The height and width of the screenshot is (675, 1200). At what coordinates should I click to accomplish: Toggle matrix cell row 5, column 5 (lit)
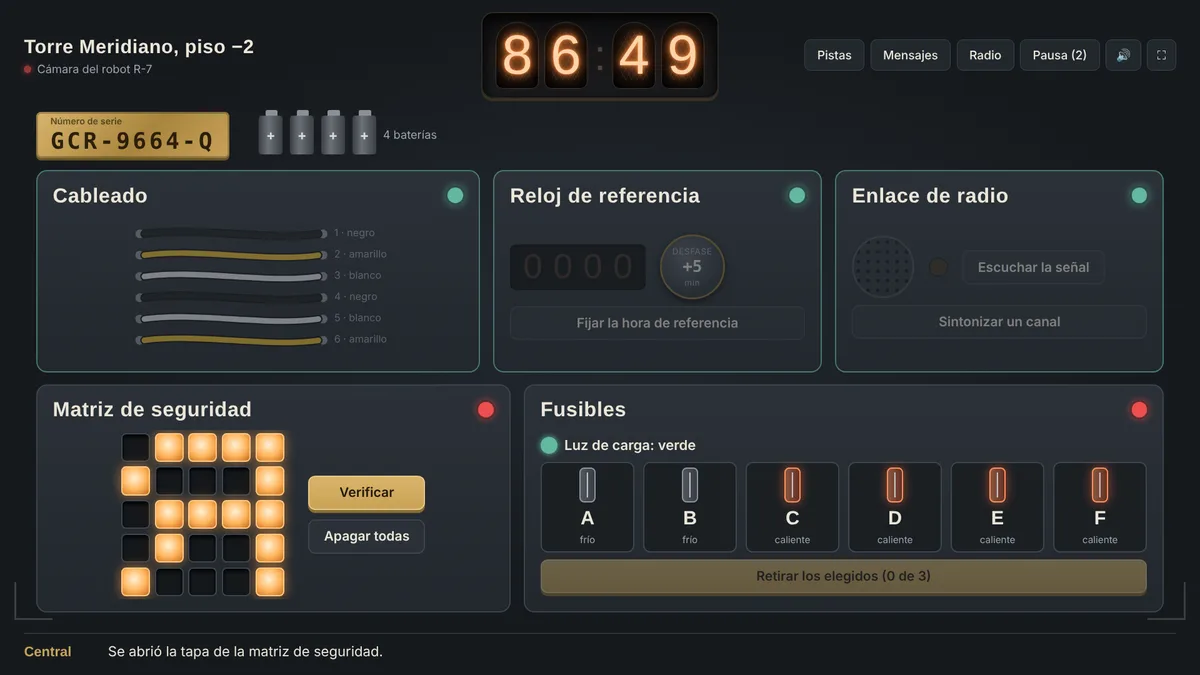pyautogui.click(x=270, y=582)
